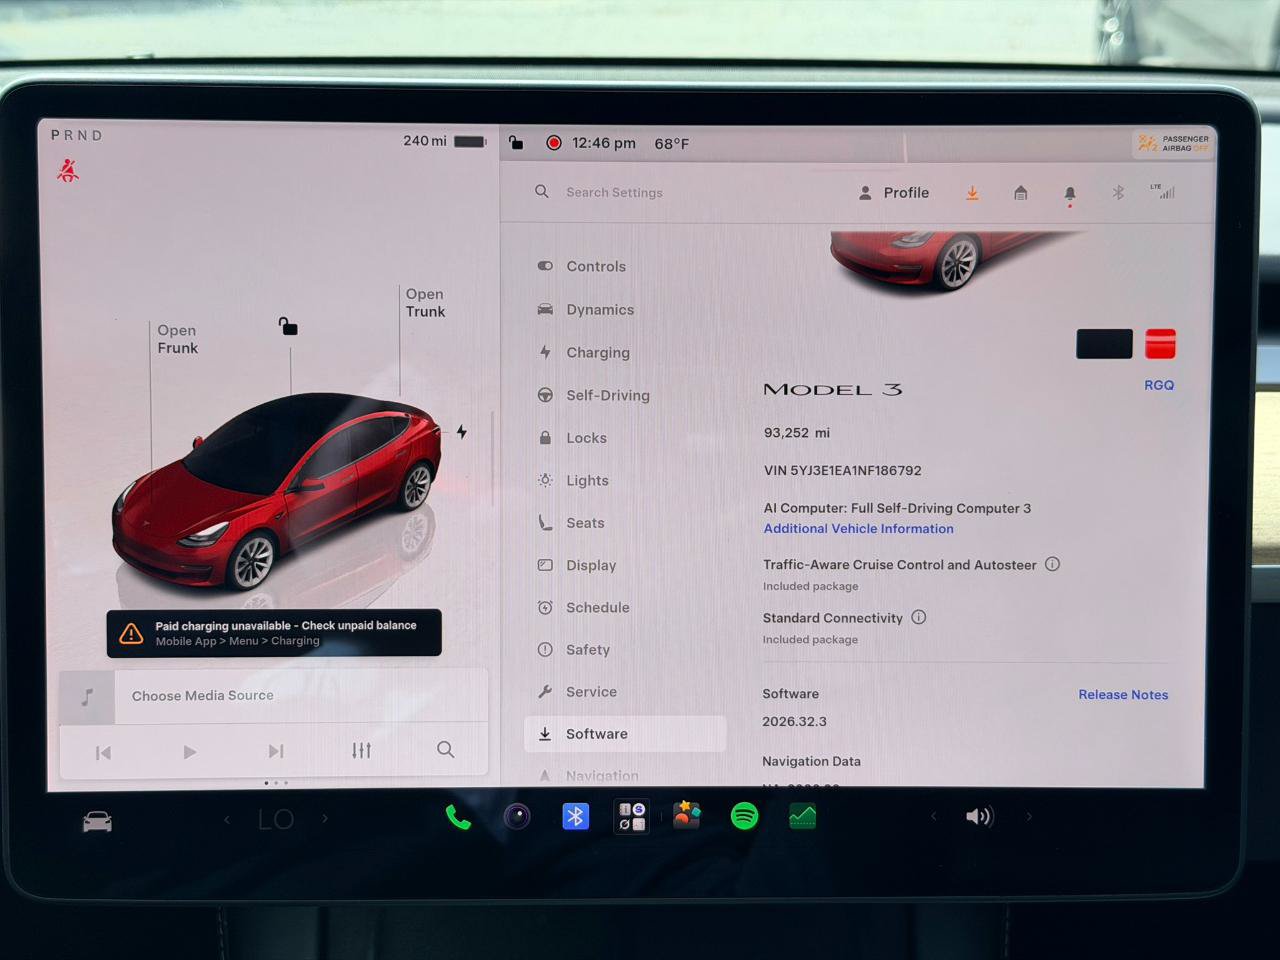Open Additional Vehicle Information link

coord(858,528)
